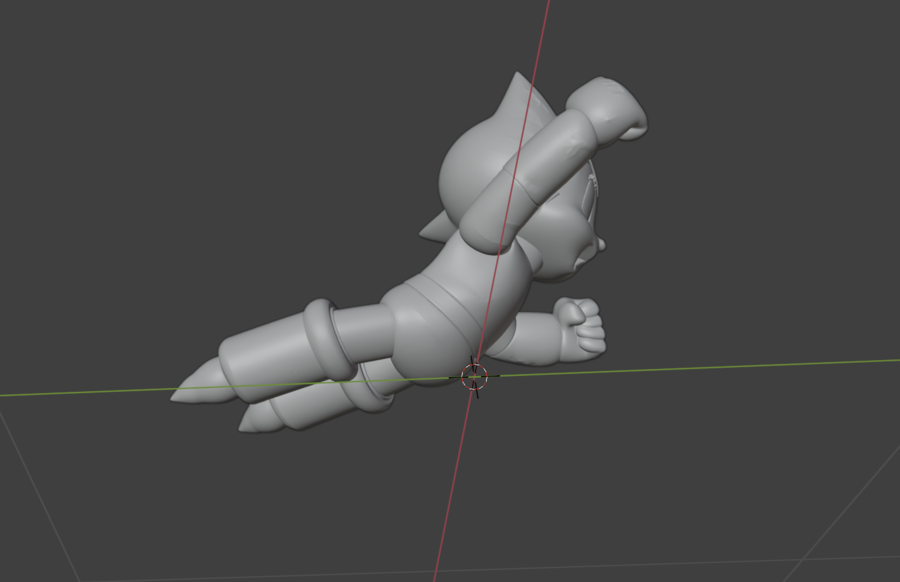Select the ring cuff on the lower boot
The image size is (900, 582).
[x=374, y=388]
